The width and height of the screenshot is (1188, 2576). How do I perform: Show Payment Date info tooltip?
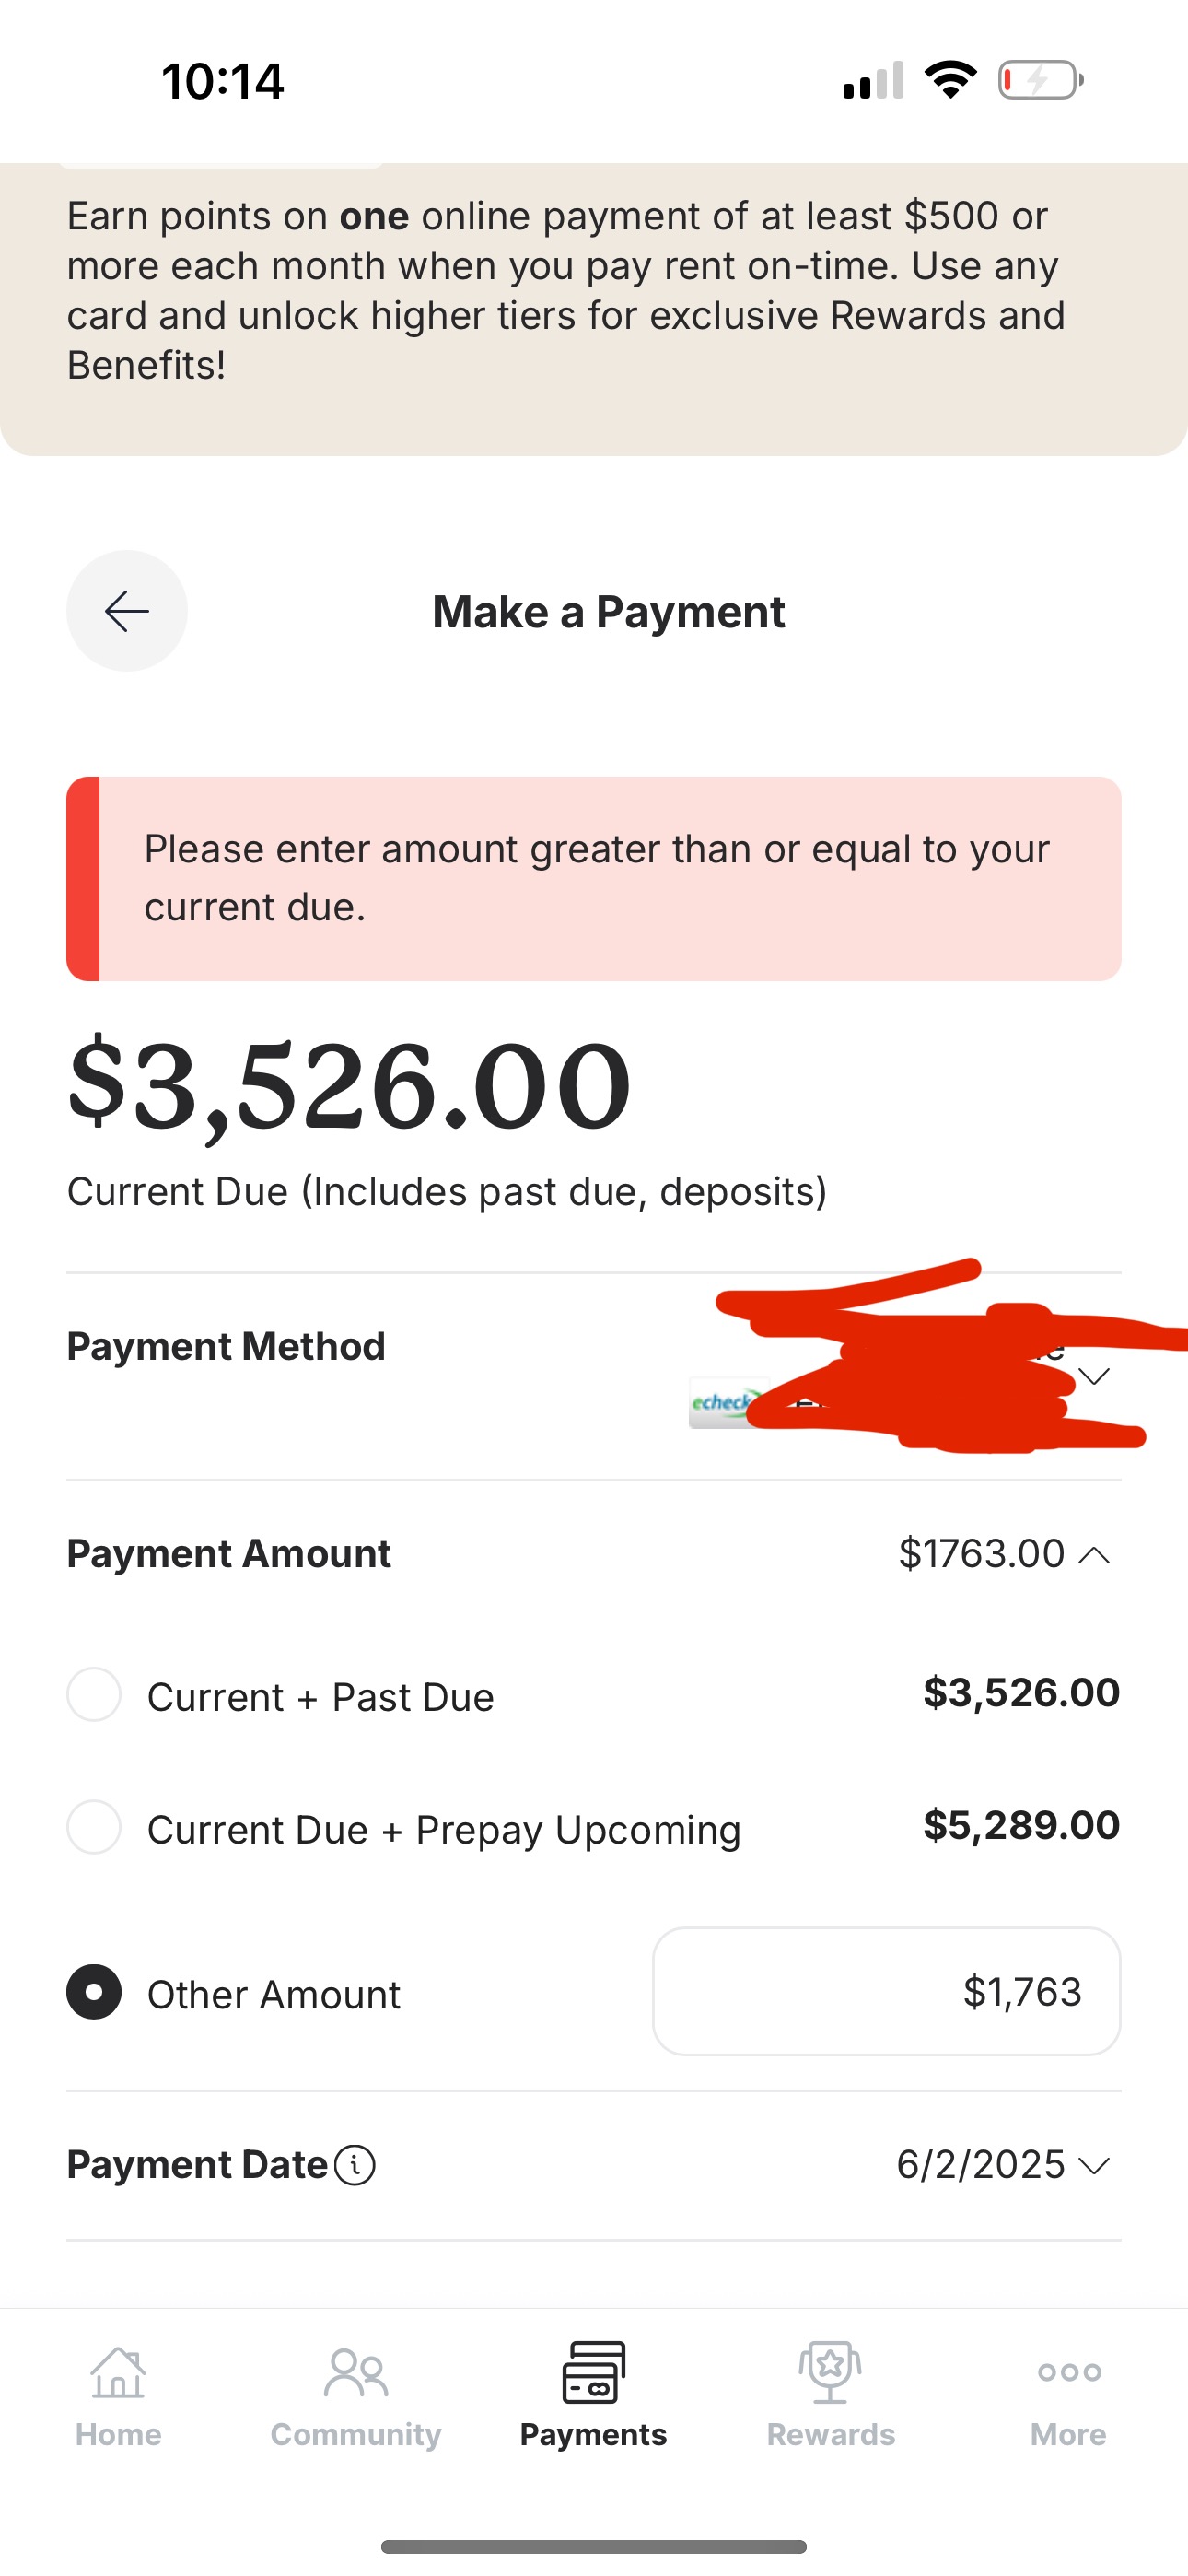coord(355,2165)
